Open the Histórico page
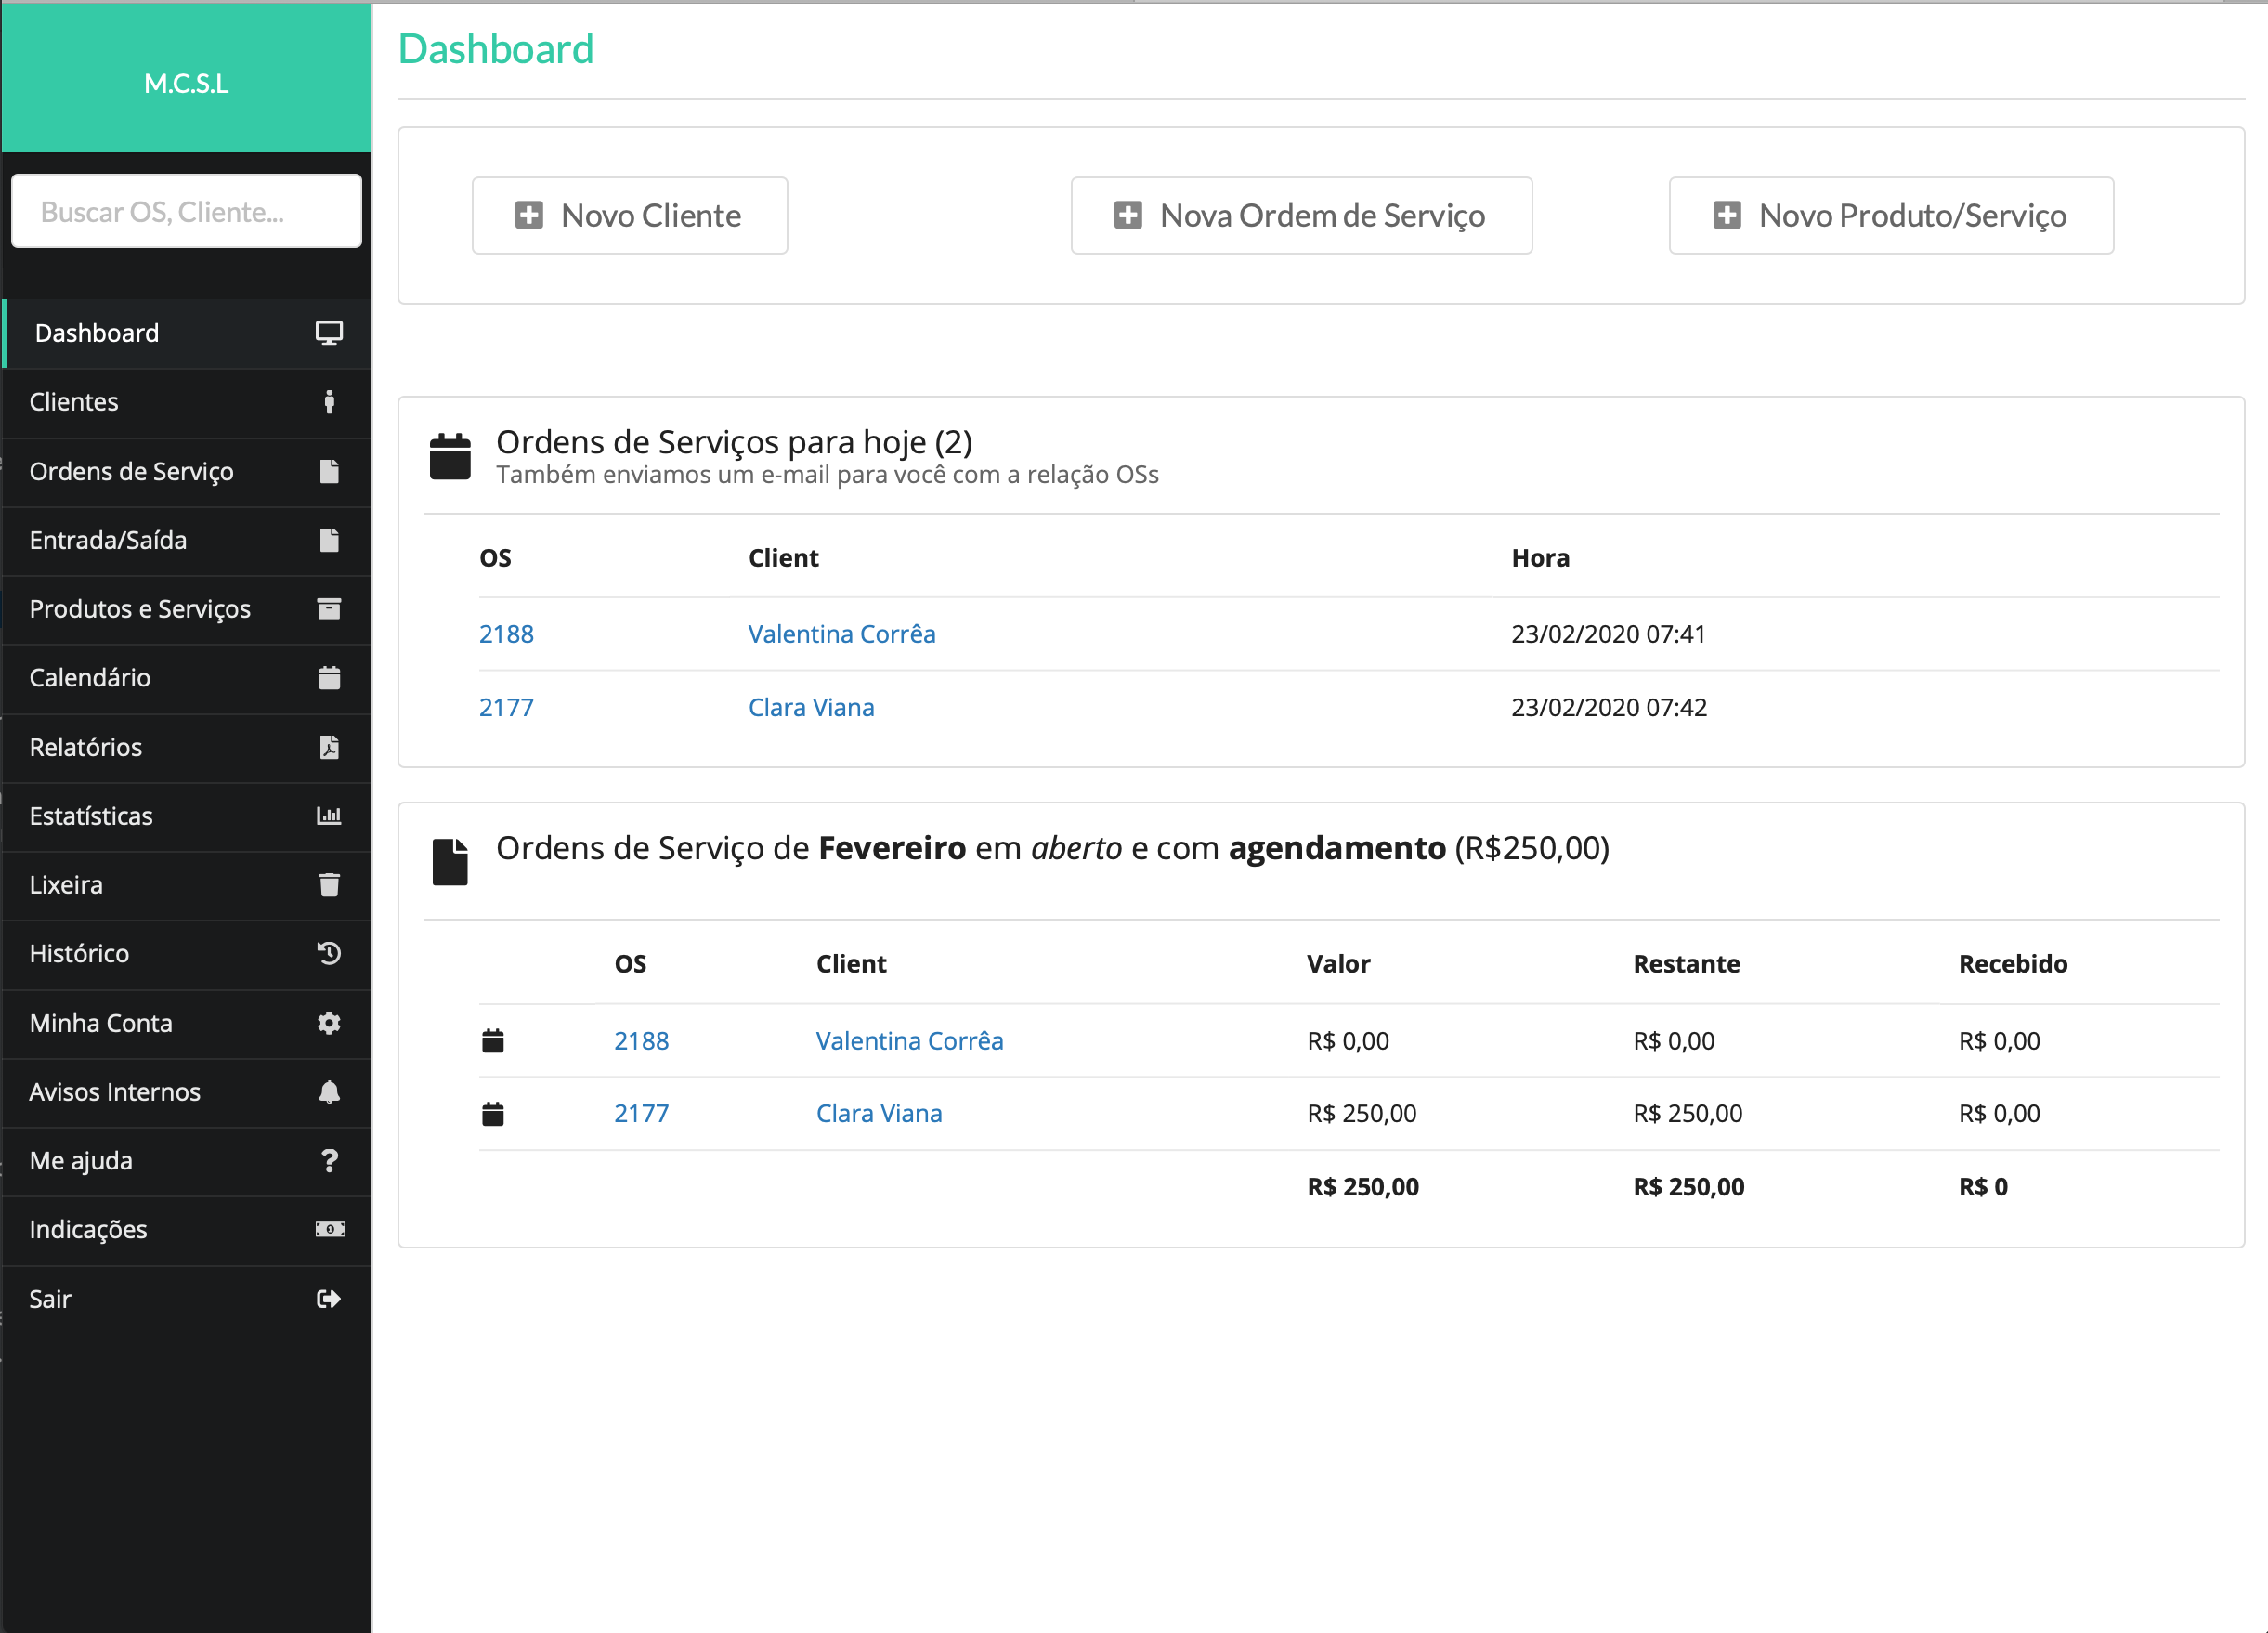Viewport: 2268px width, 1633px height. [187, 954]
